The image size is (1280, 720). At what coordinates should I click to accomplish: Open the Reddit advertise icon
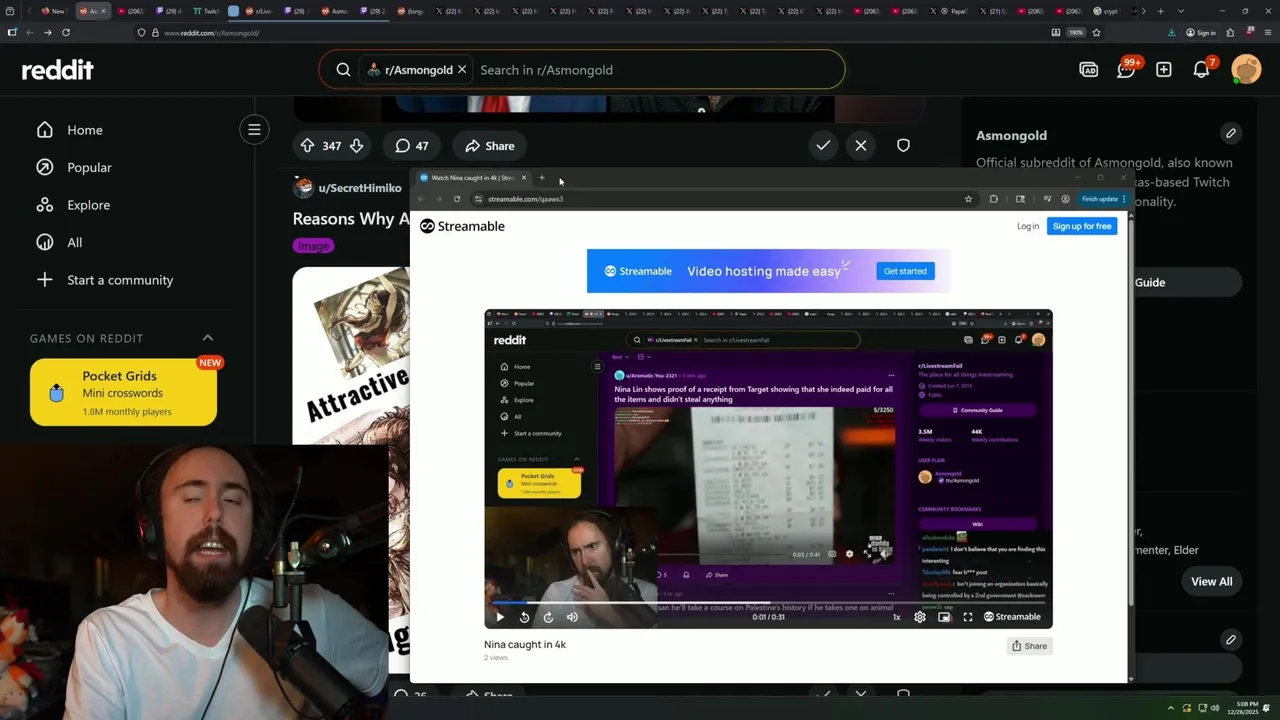point(1089,69)
